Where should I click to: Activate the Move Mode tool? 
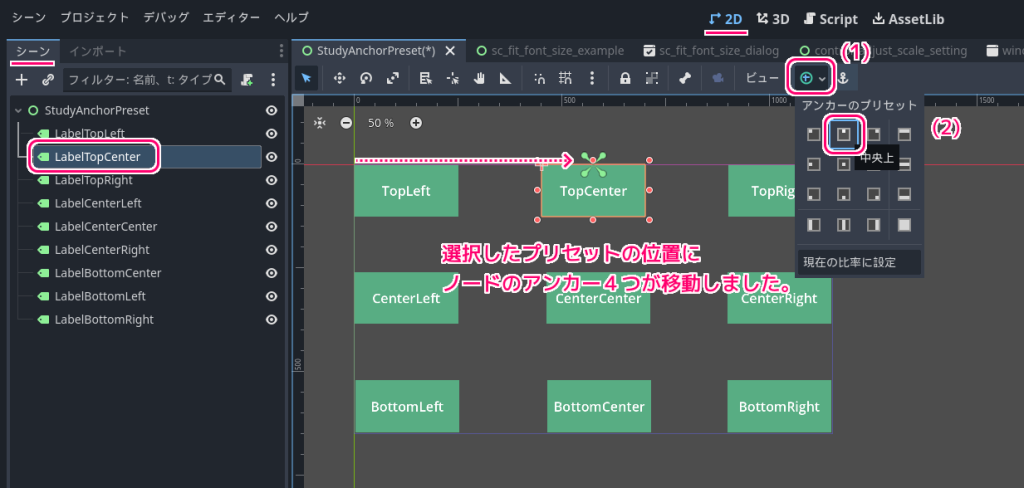(x=339, y=78)
